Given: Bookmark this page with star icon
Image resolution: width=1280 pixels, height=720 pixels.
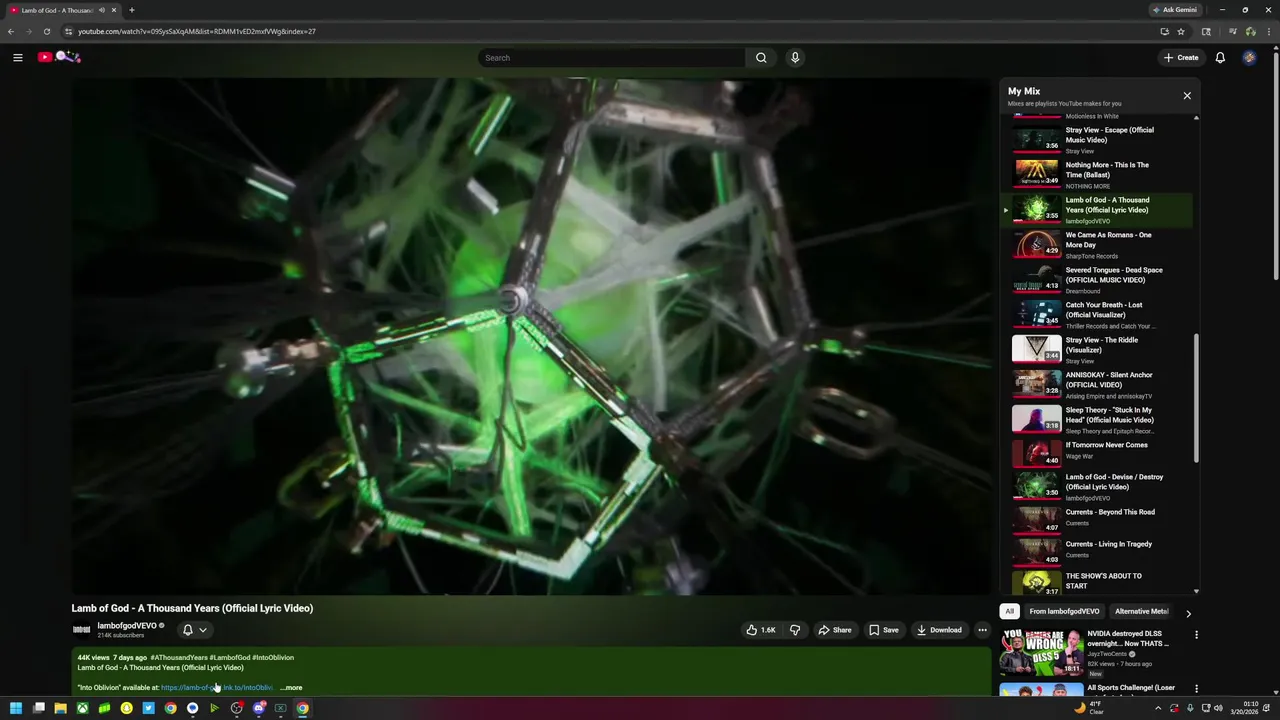Looking at the screenshot, I should click(x=1181, y=31).
